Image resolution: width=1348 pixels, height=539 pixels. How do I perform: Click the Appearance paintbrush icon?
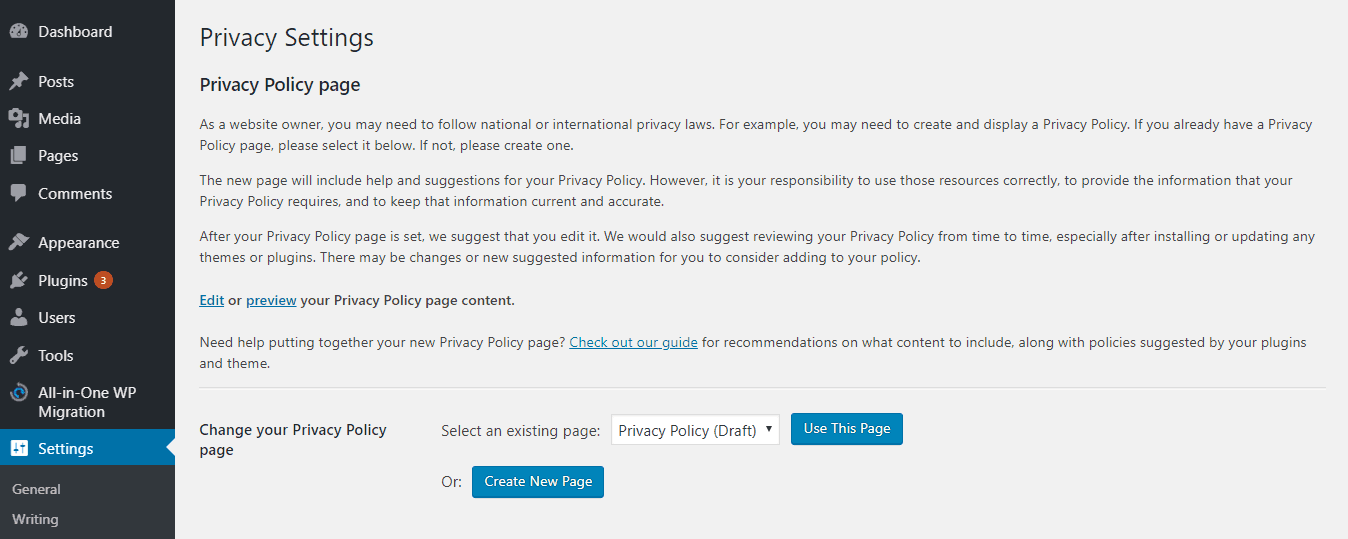click(19, 242)
